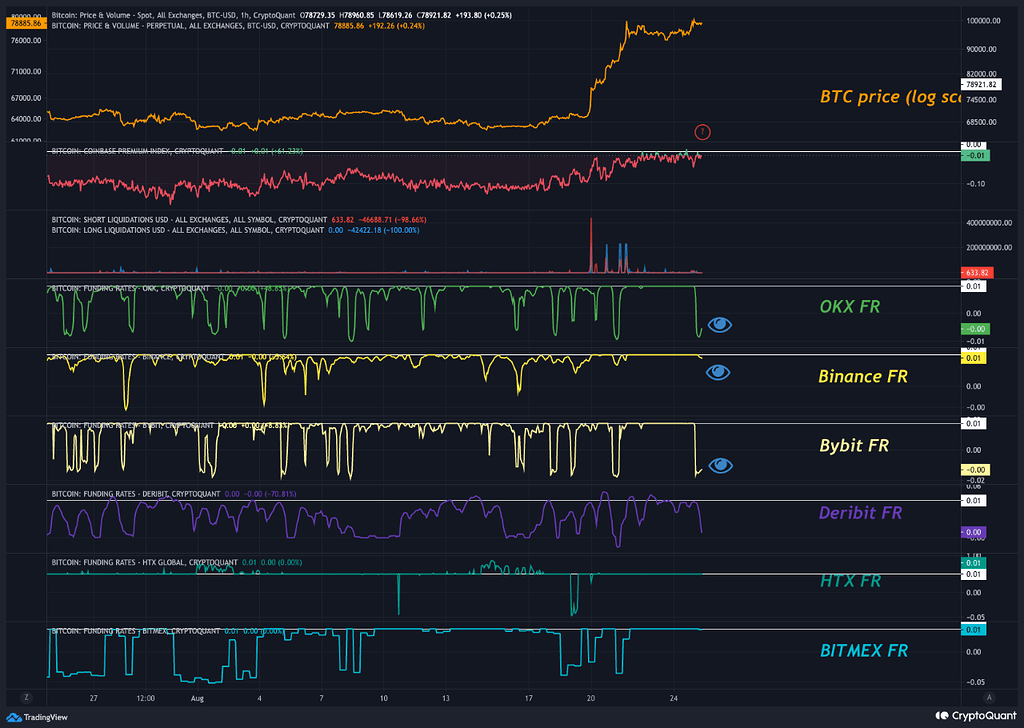This screenshot has width=1024, height=728.
Task: Click the OKX FR annotation label
Action: (x=850, y=306)
